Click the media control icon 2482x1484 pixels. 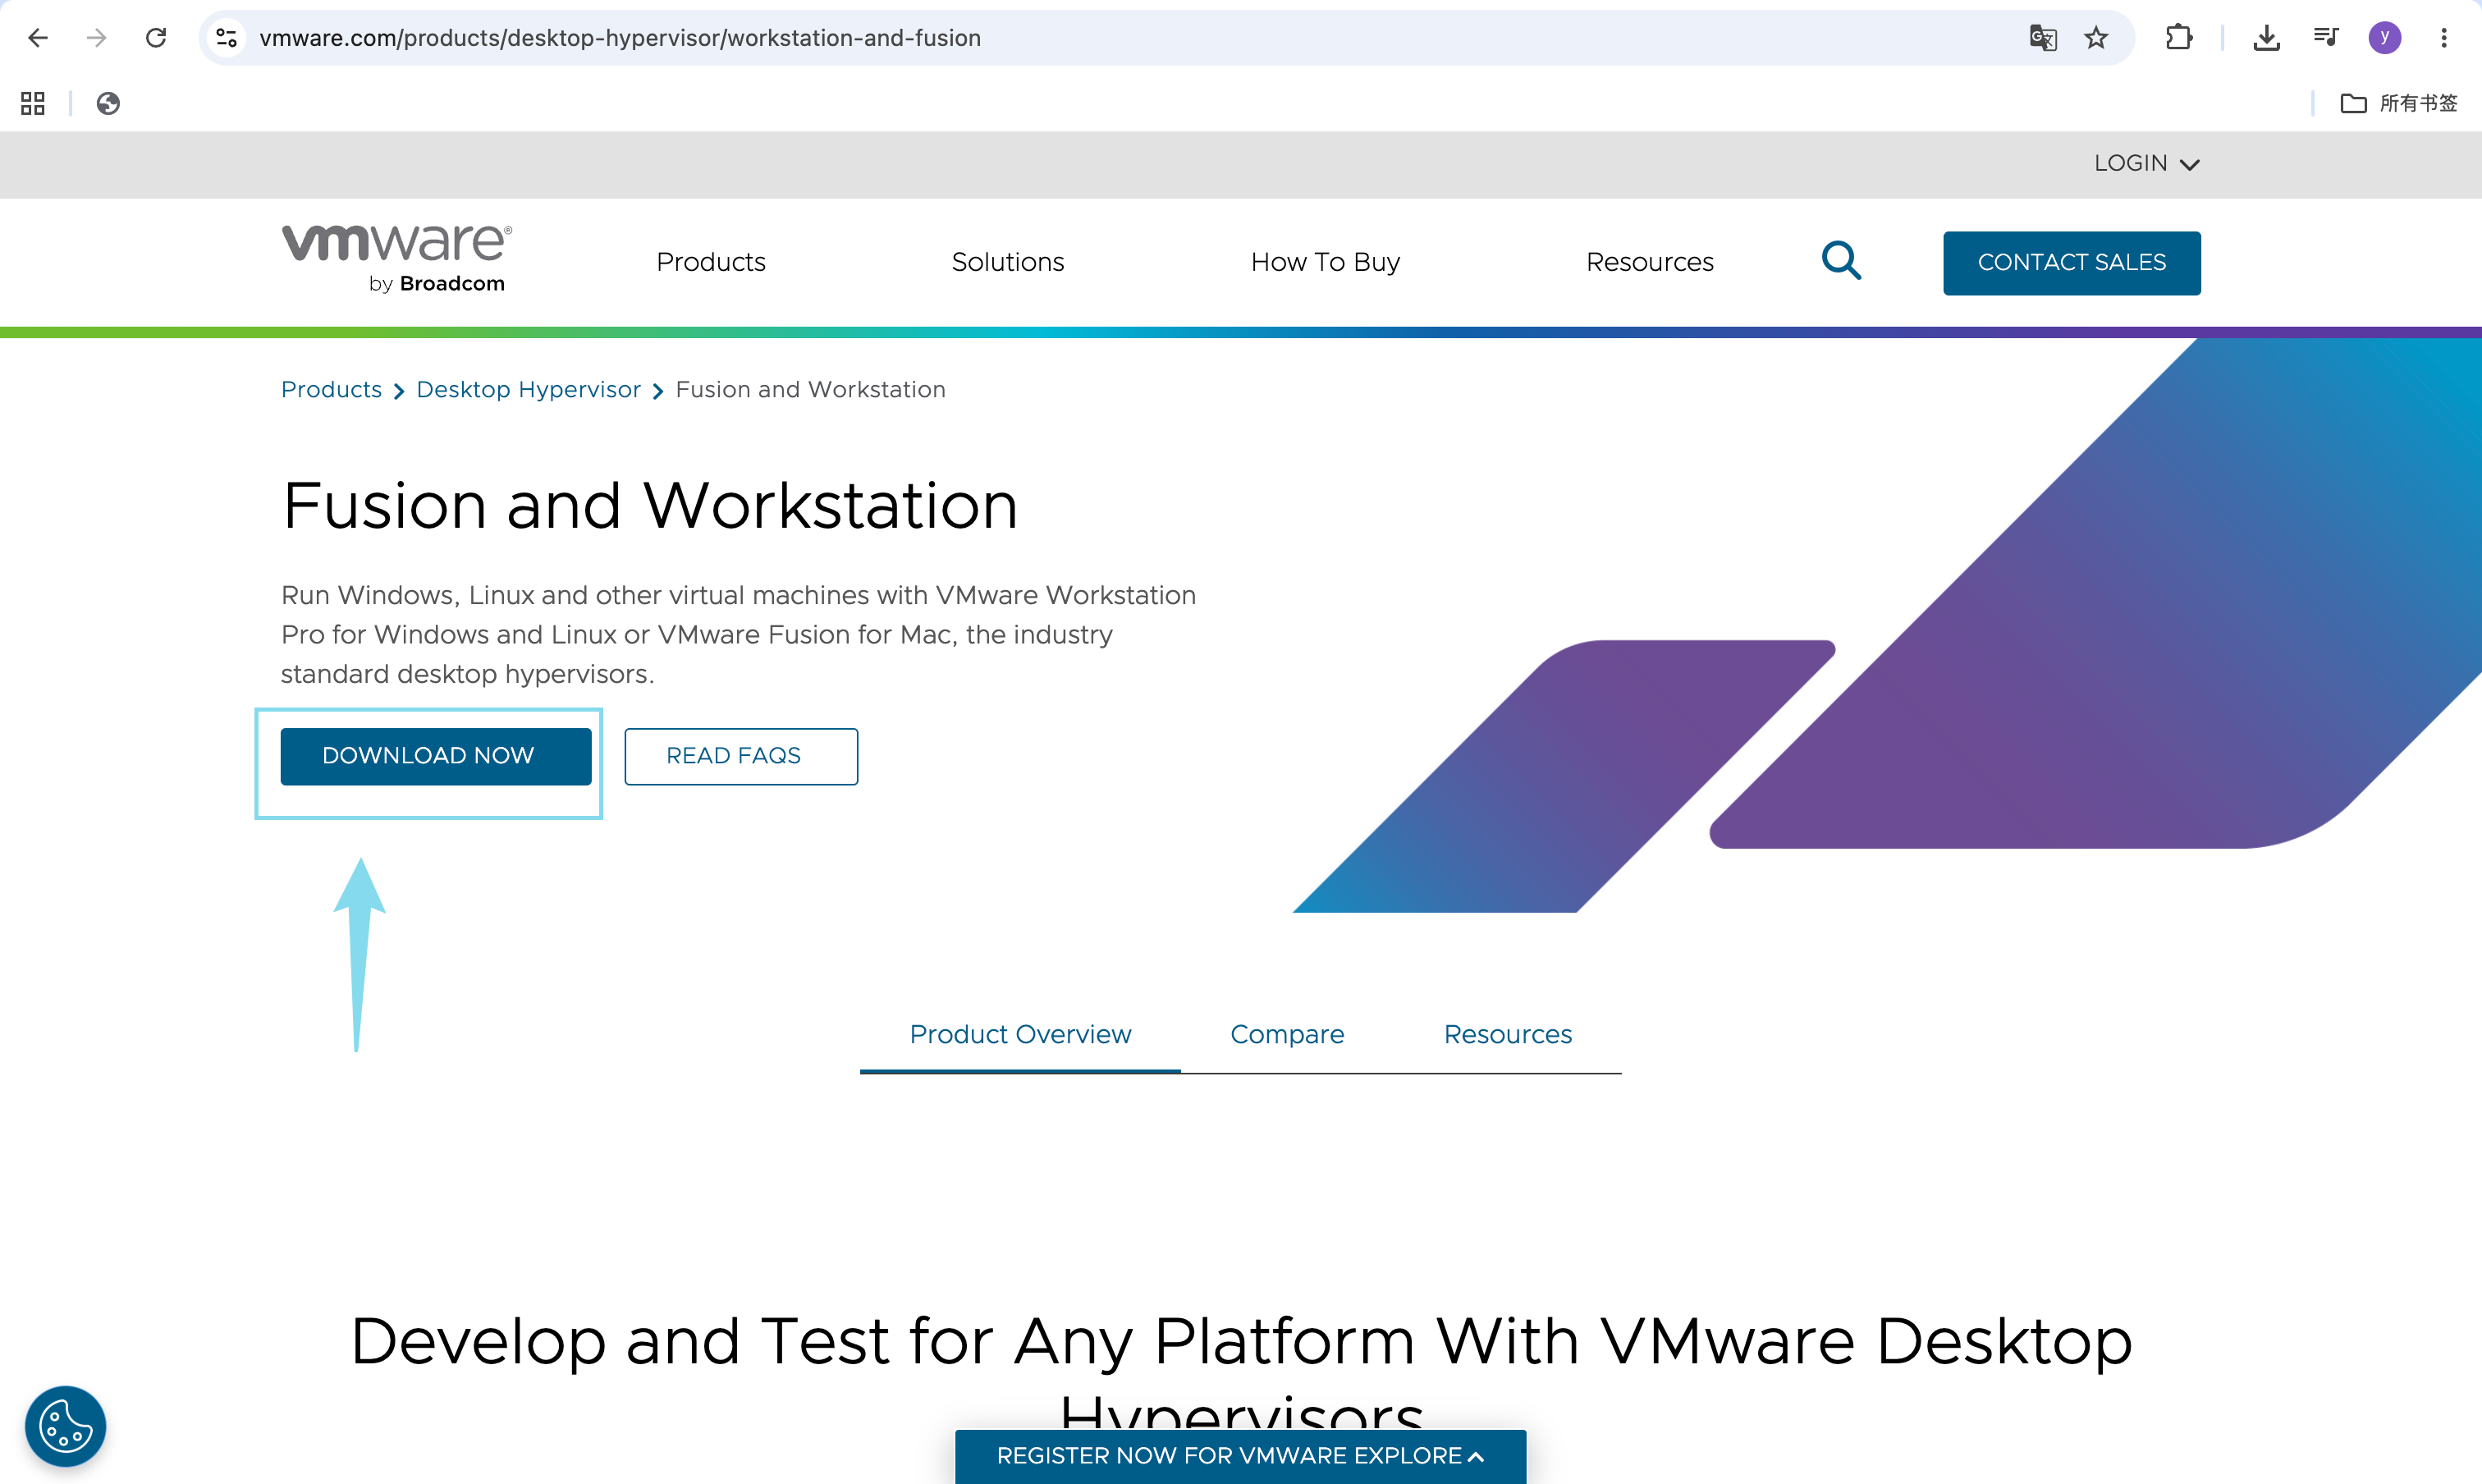click(x=2326, y=38)
